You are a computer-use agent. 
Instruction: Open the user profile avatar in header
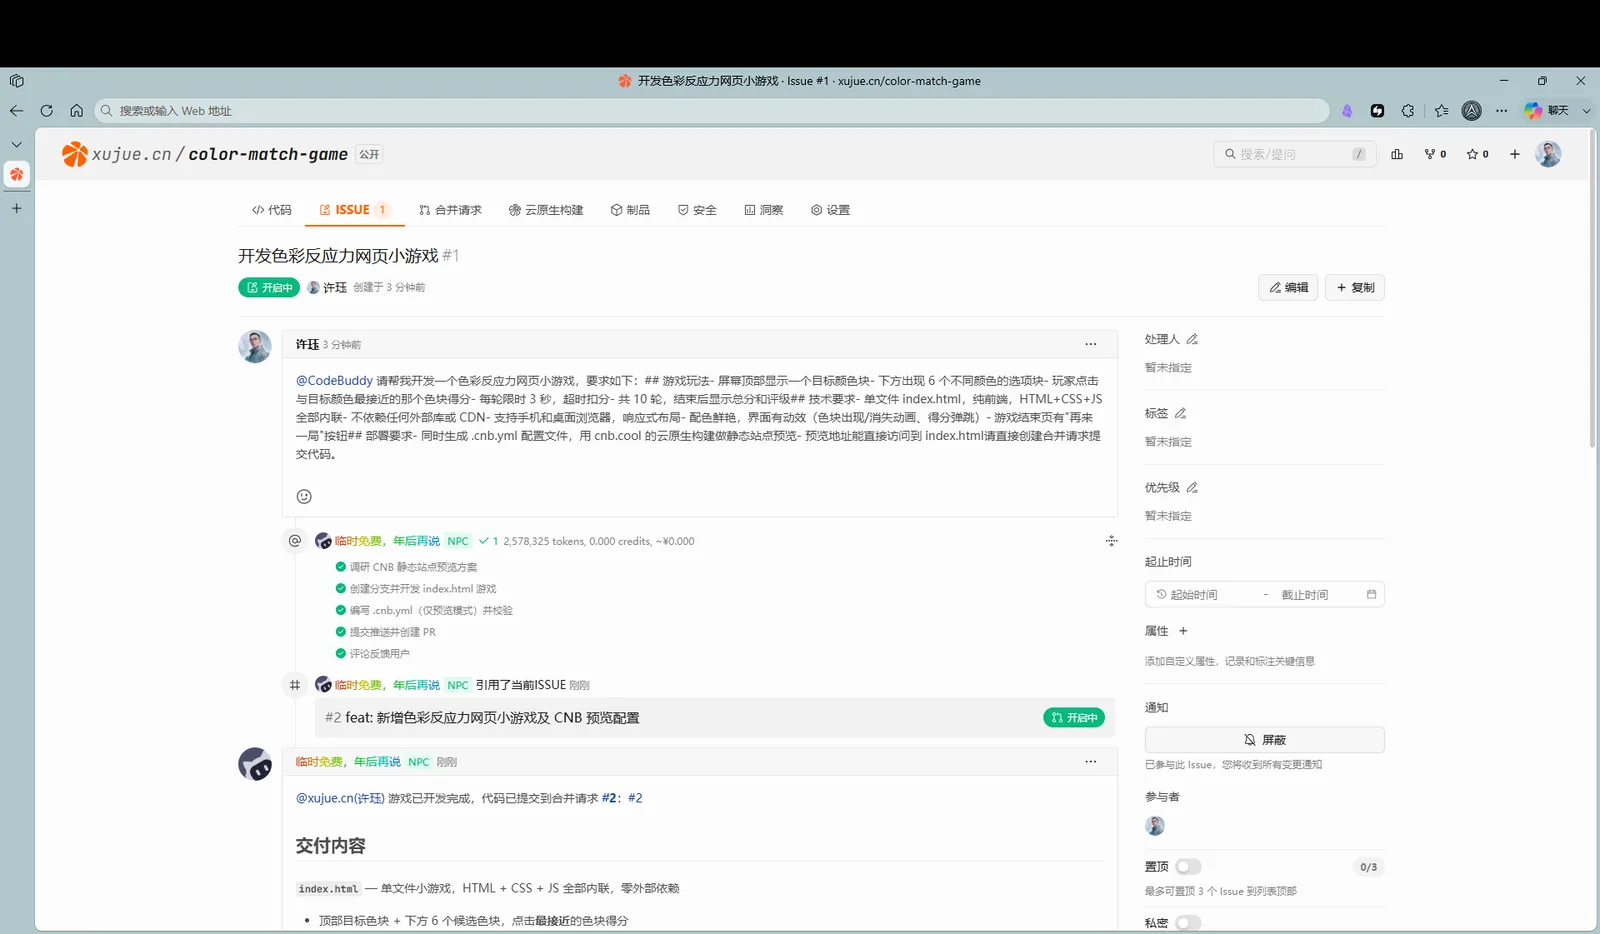click(x=1548, y=154)
